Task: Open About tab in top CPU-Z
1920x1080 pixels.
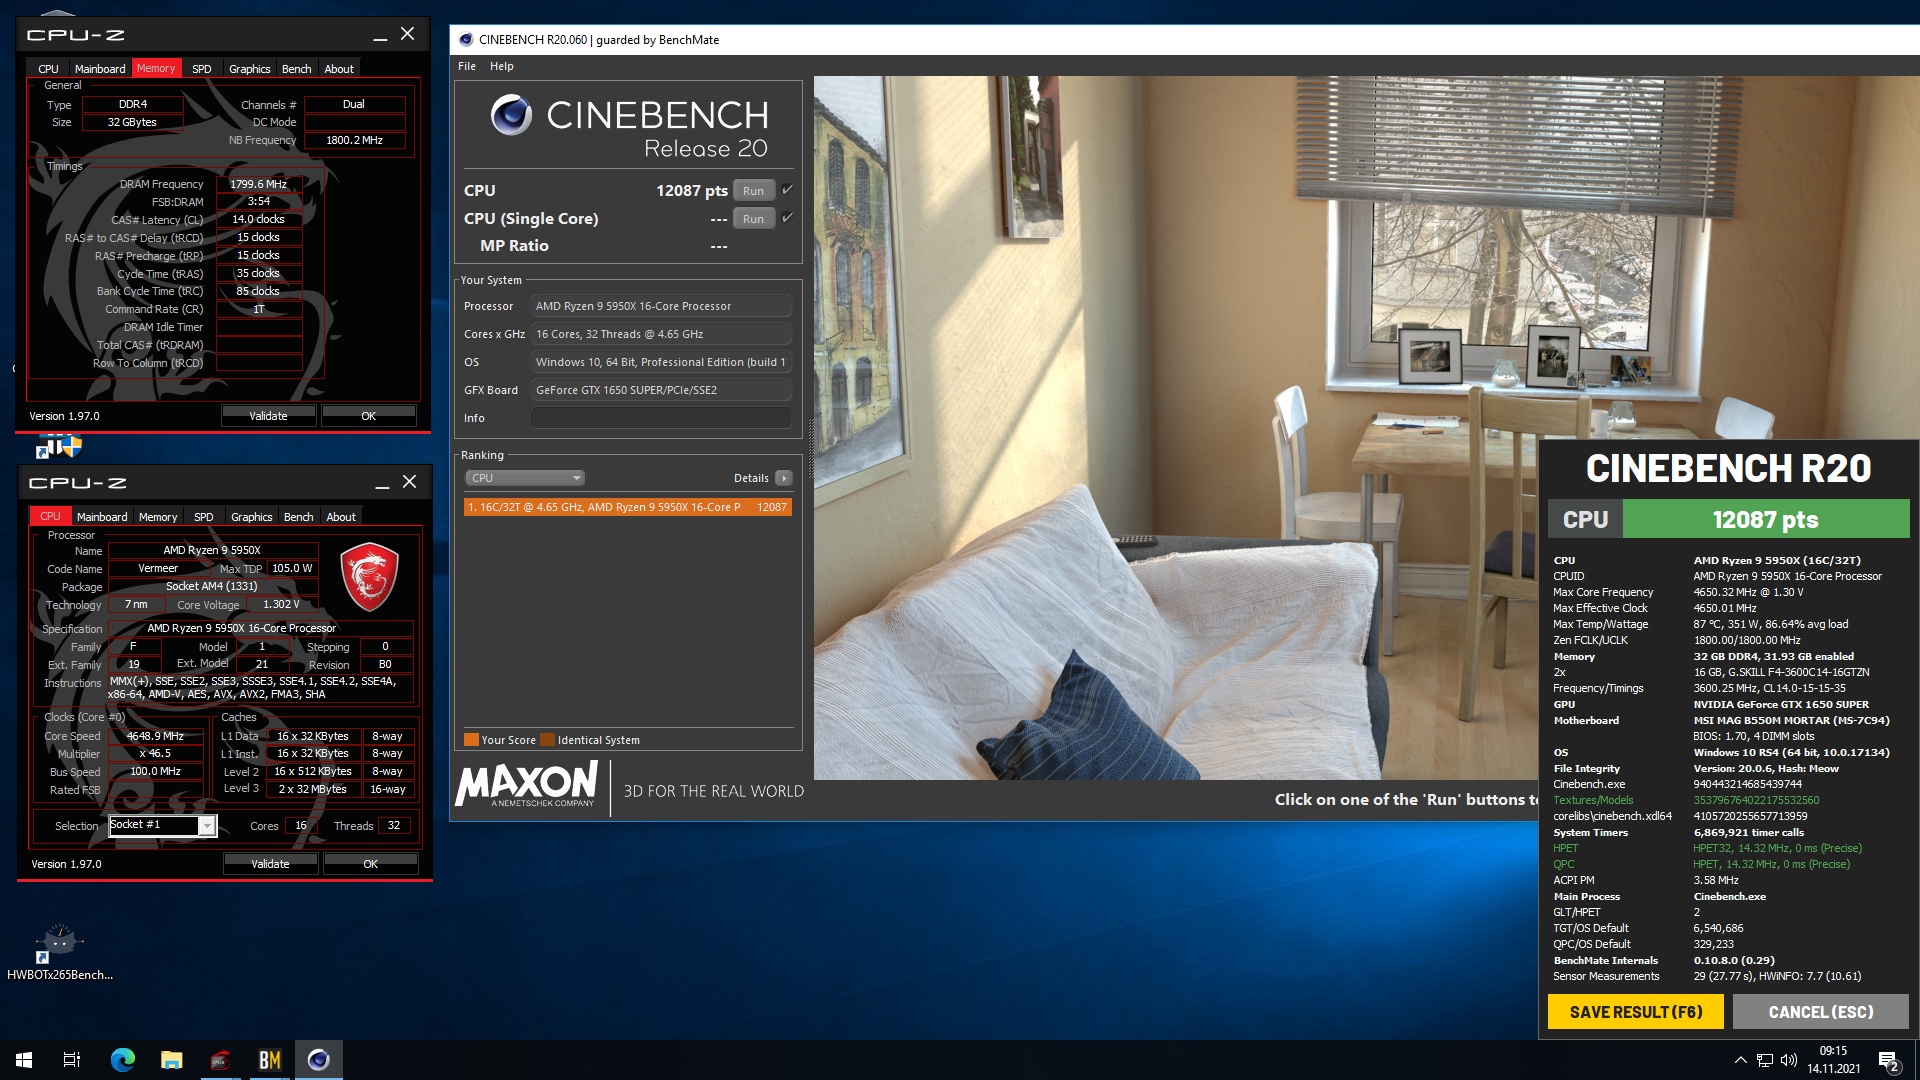Action: [339, 69]
